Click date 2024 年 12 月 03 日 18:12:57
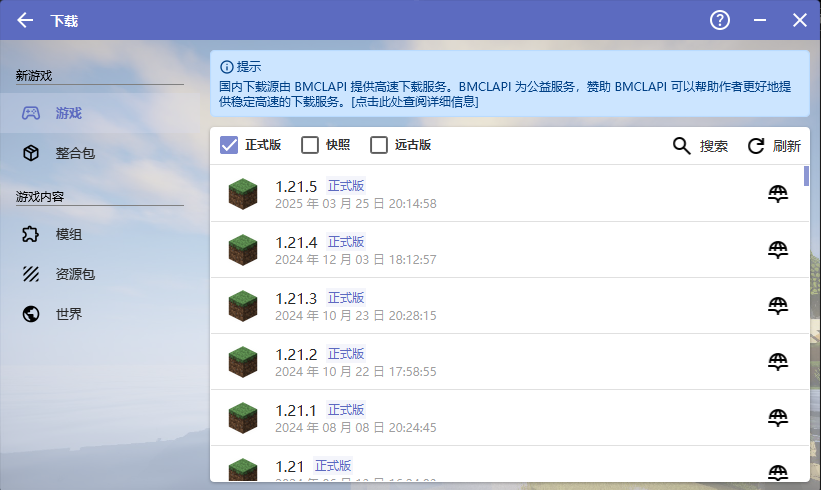 pyautogui.click(x=356, y=260)
